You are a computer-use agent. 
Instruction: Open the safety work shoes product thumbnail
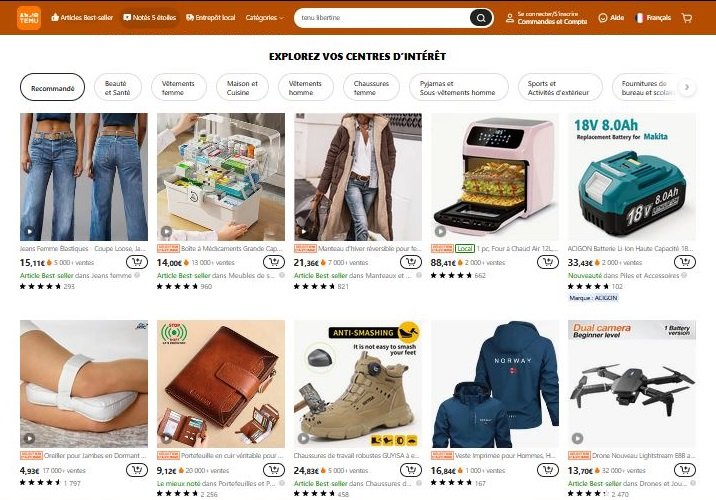pos(358,384)
